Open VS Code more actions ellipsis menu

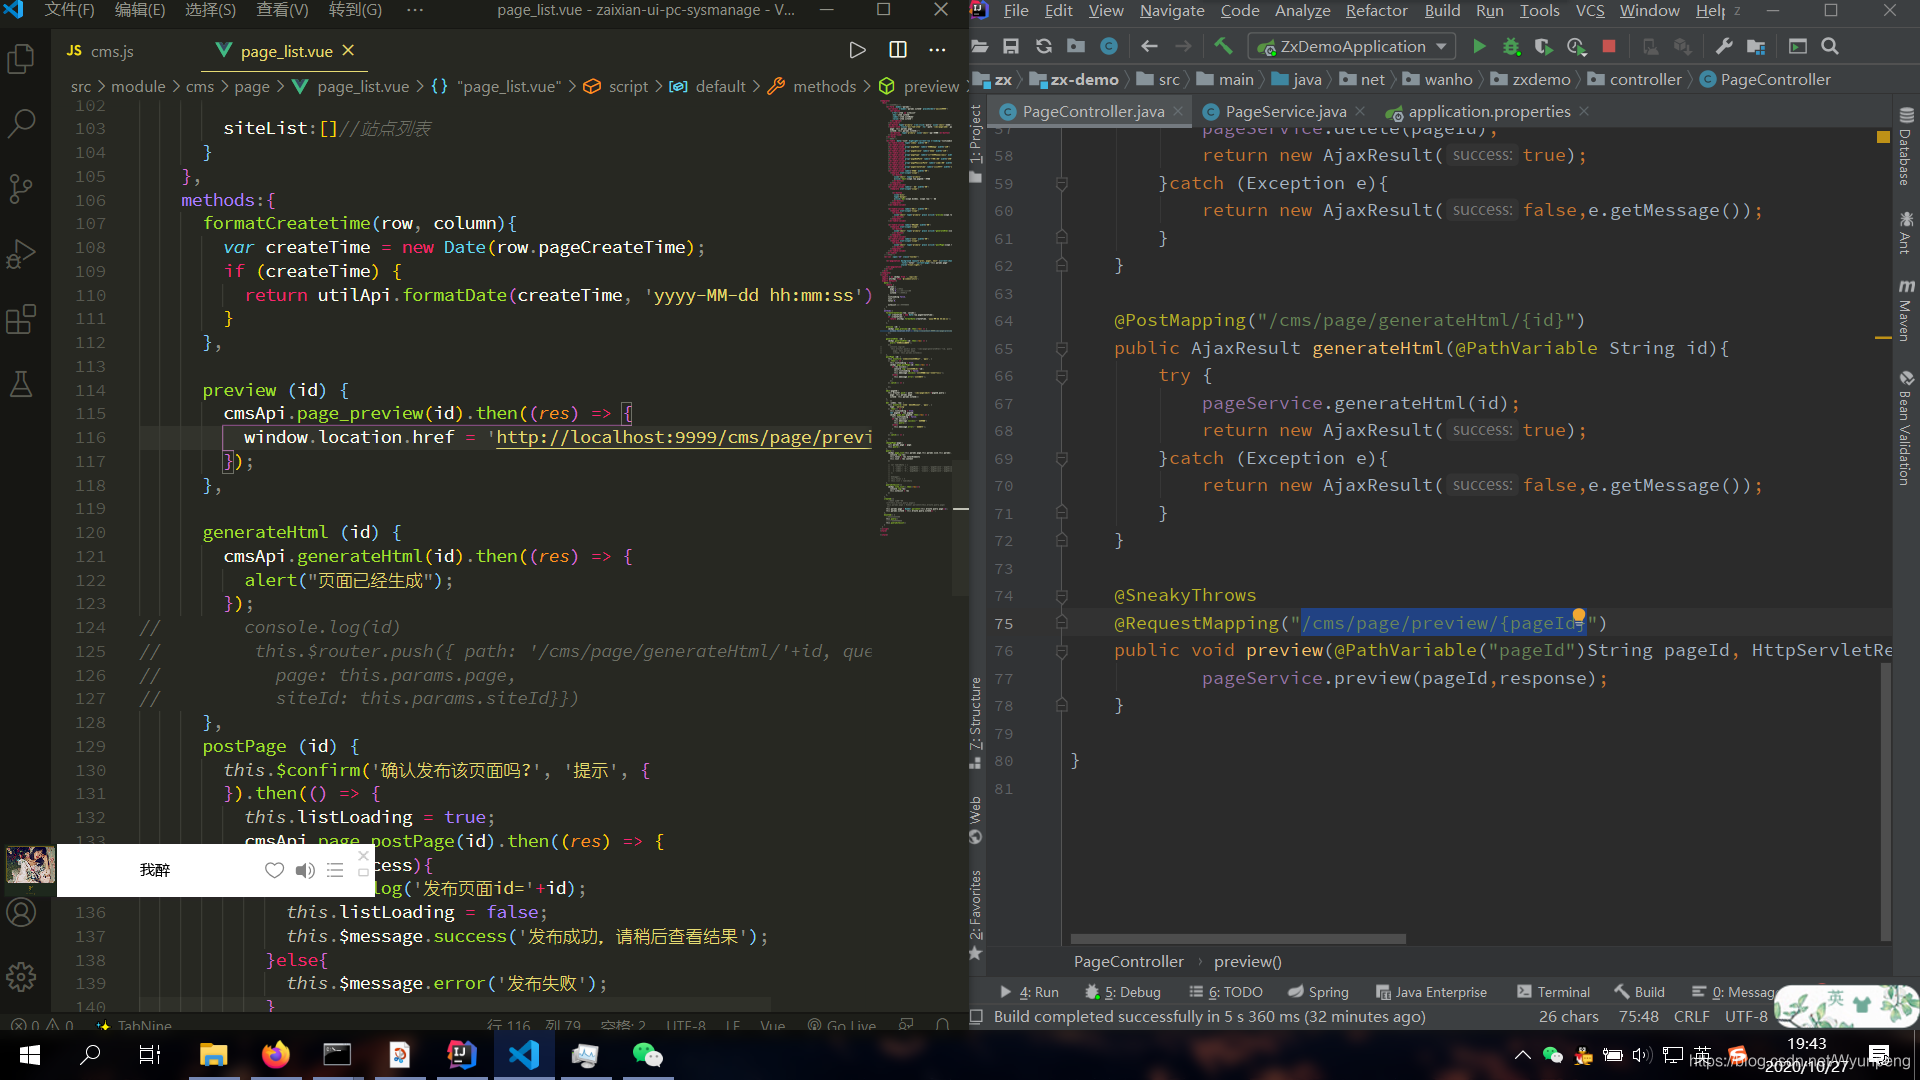tap(937, 50)
